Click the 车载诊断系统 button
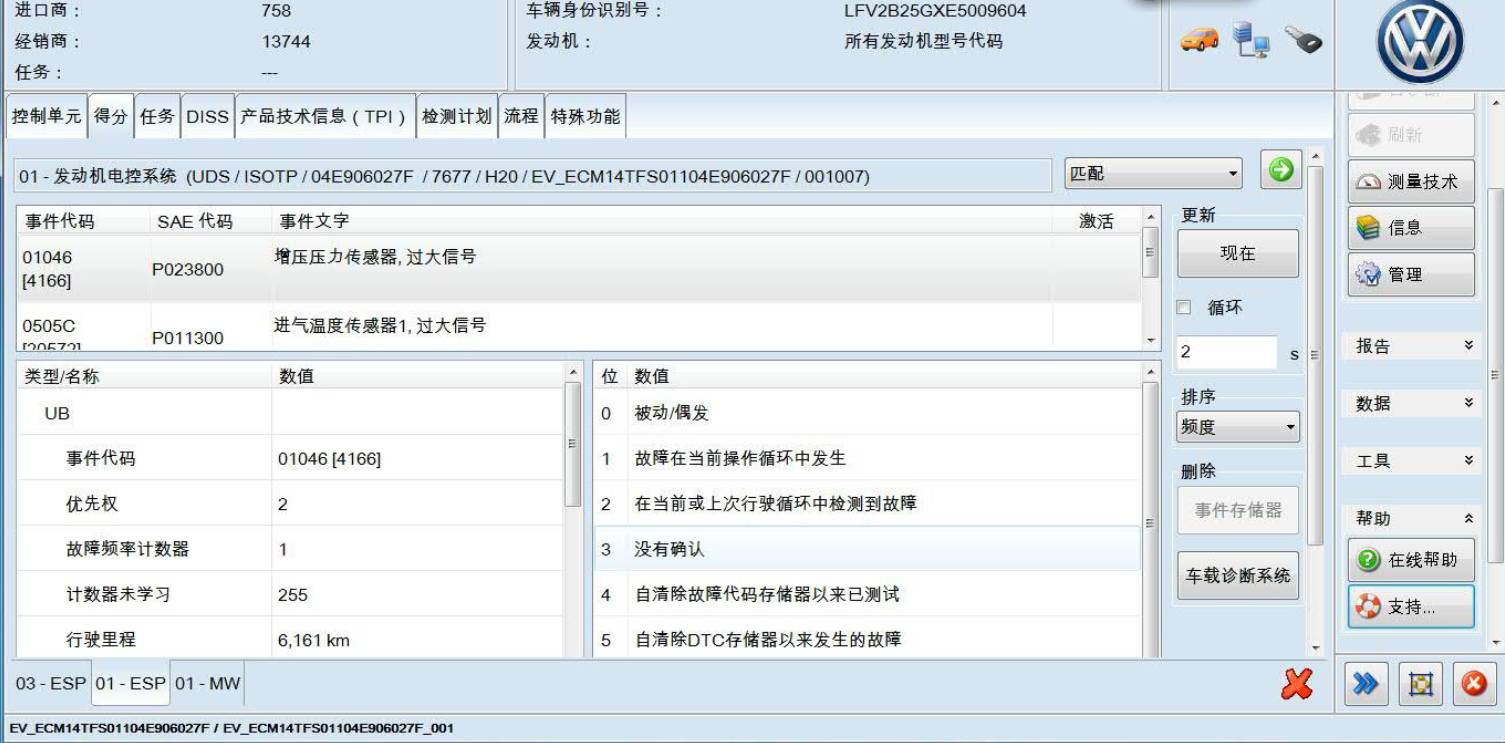 [x=1238, y=576]
